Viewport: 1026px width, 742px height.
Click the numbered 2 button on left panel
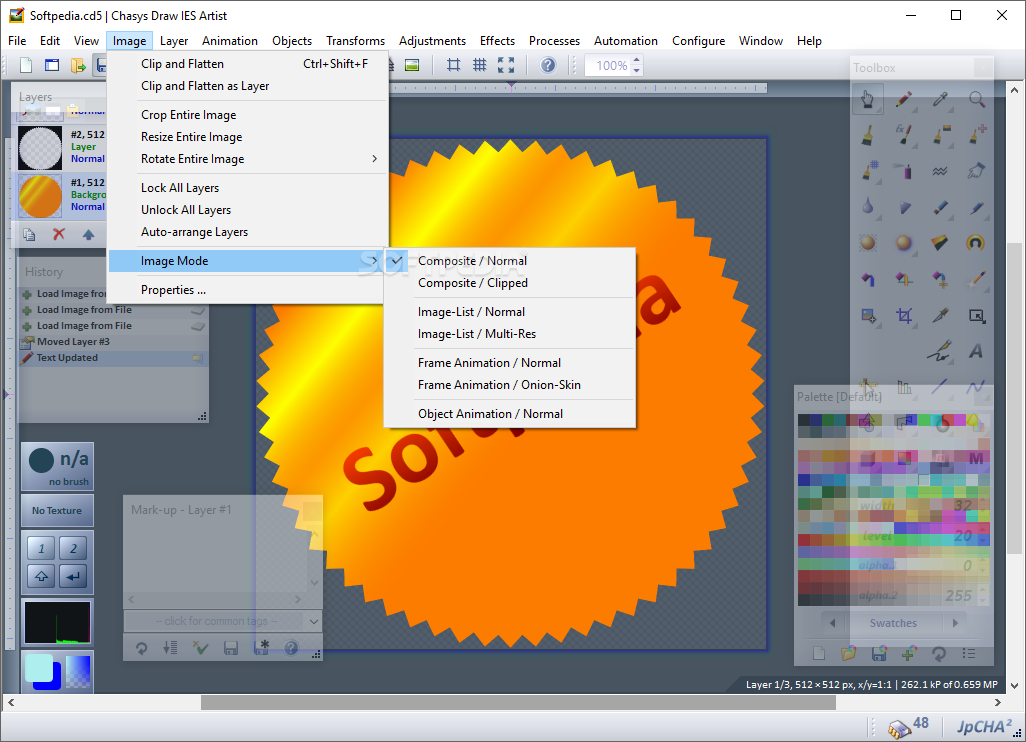pos(73,548)
